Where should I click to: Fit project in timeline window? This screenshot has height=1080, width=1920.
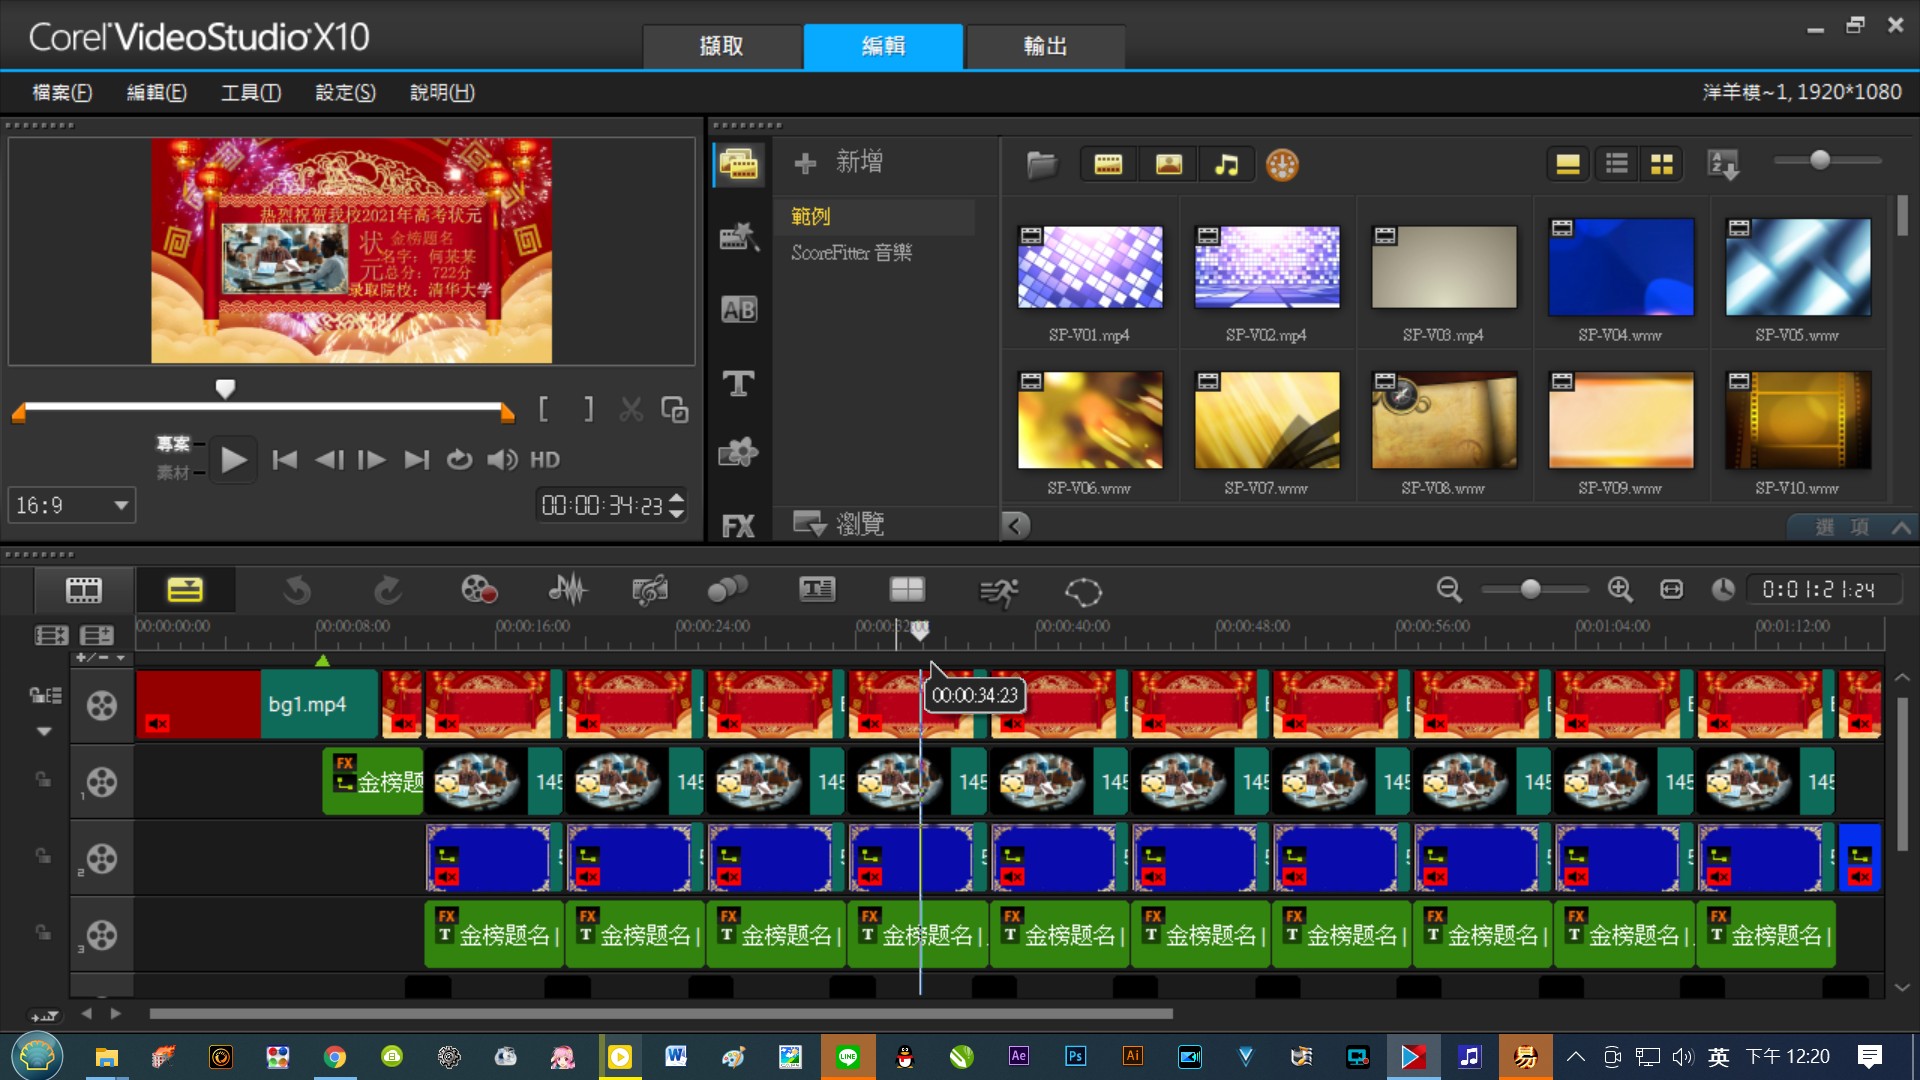[x=1672, y=590]
